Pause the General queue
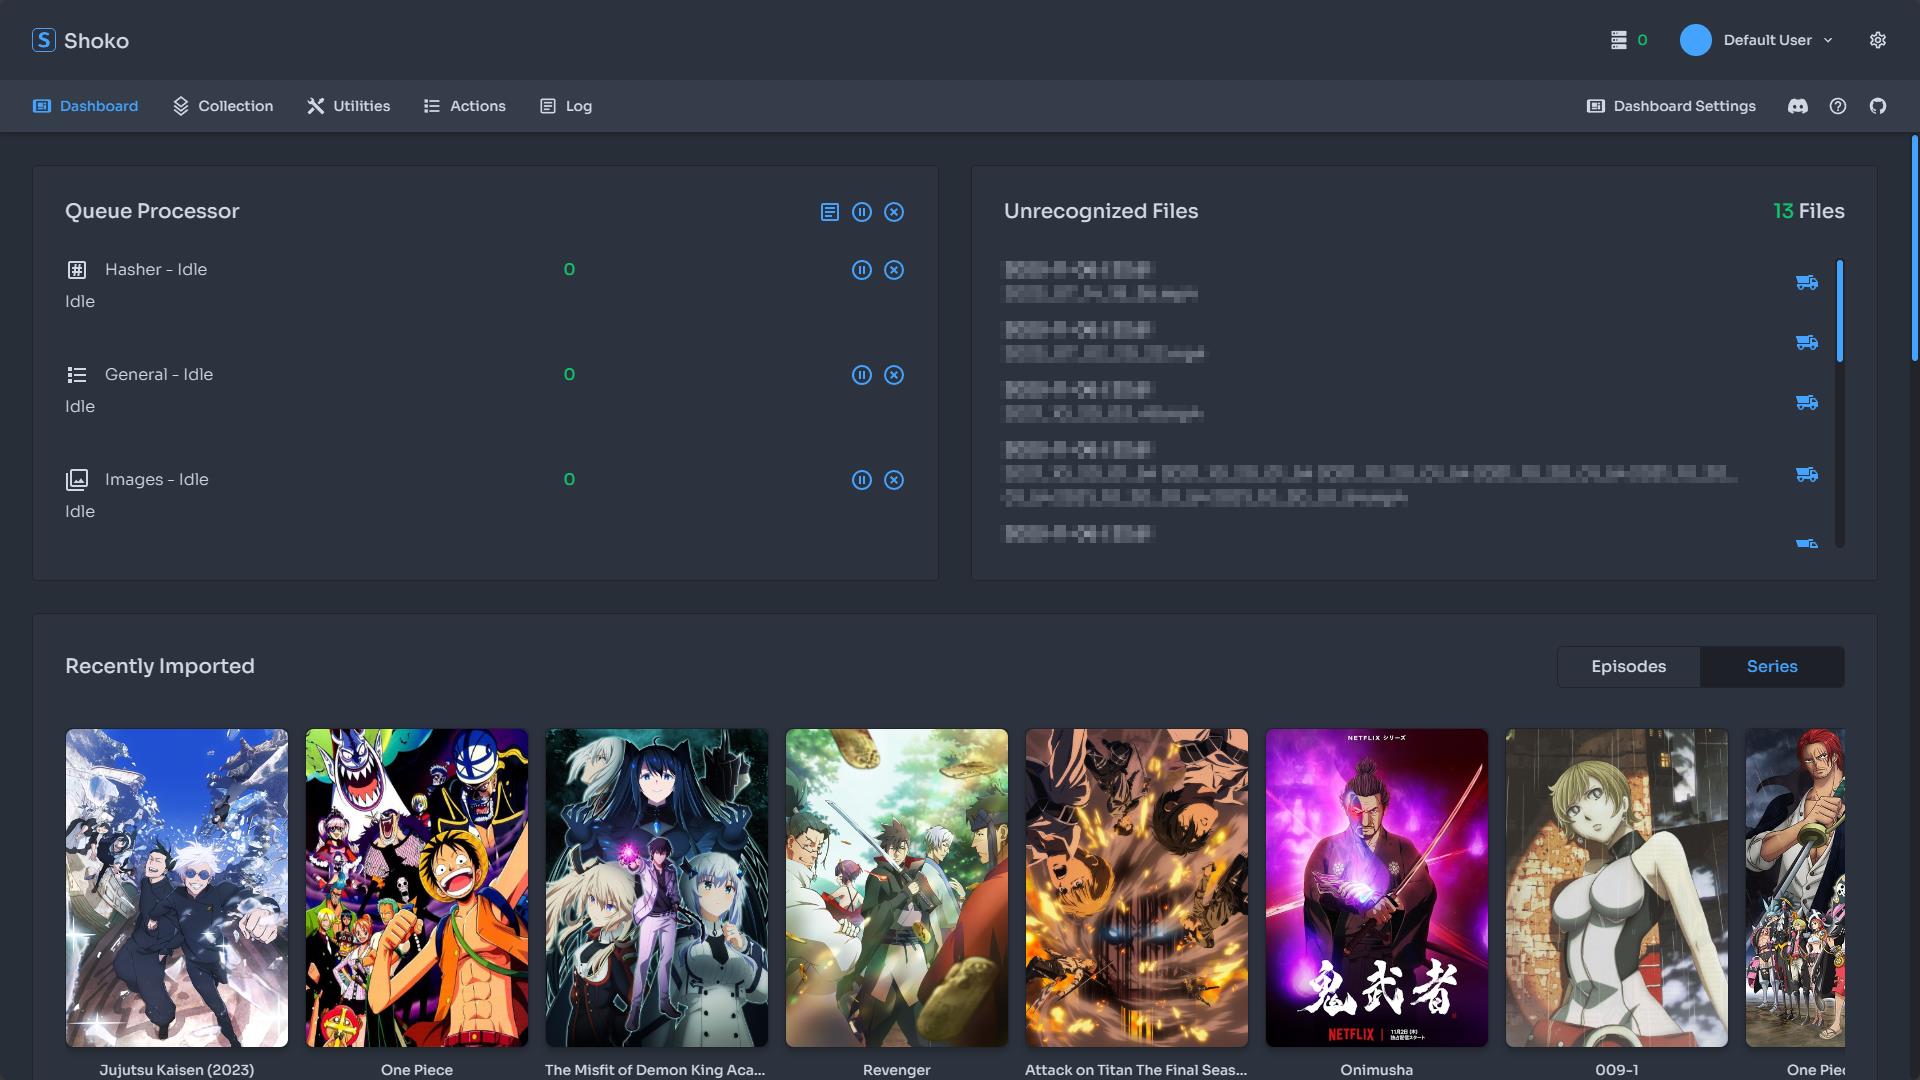This screenshot has height=1080, width=1920. tap(862, 375)
